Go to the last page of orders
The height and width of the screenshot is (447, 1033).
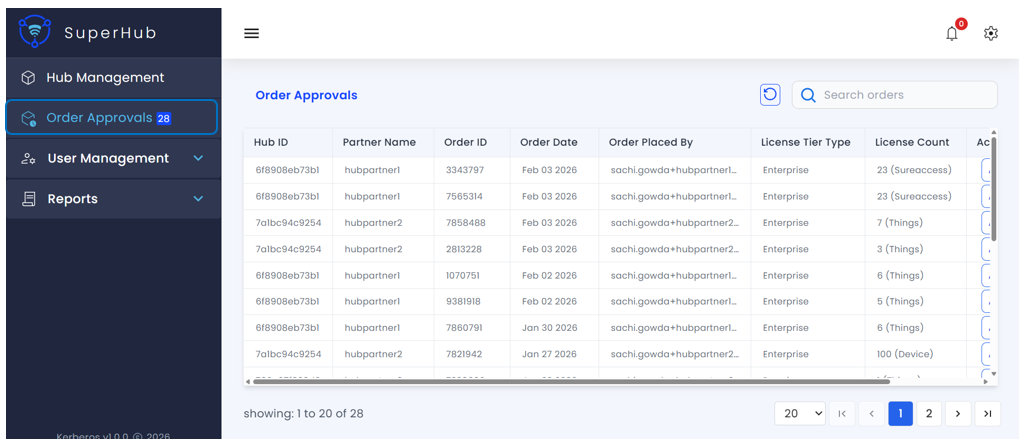tap(987, 414)
